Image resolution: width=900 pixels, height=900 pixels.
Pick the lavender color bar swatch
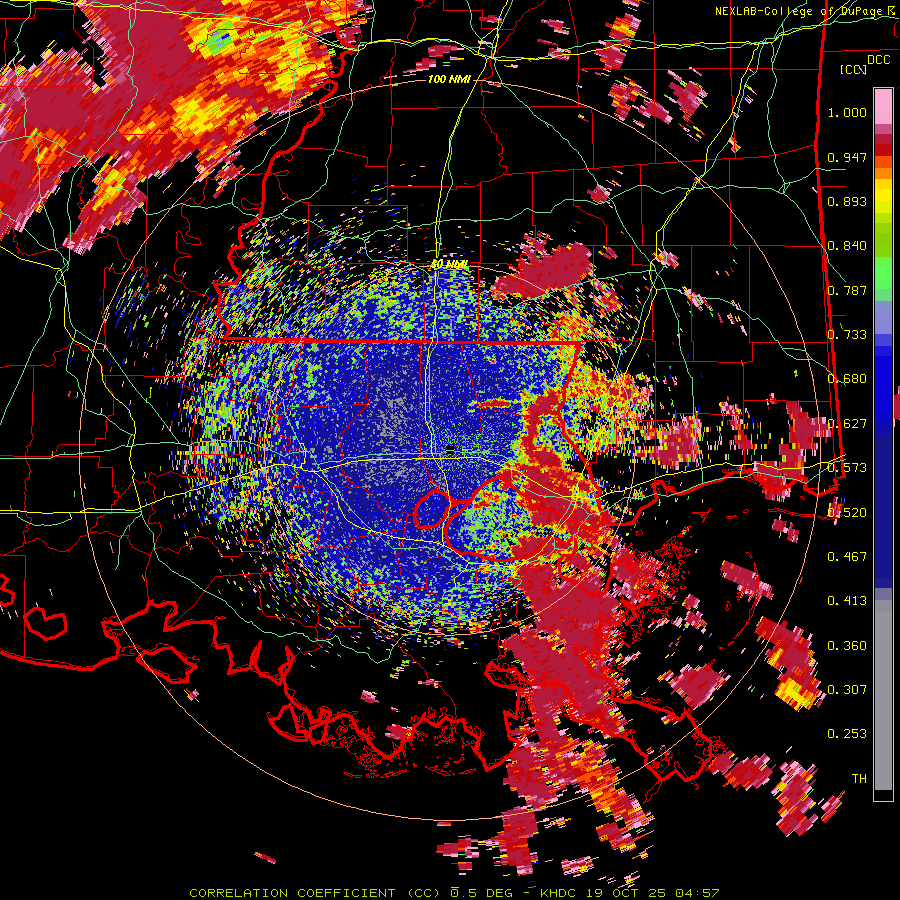click(883, 316)
